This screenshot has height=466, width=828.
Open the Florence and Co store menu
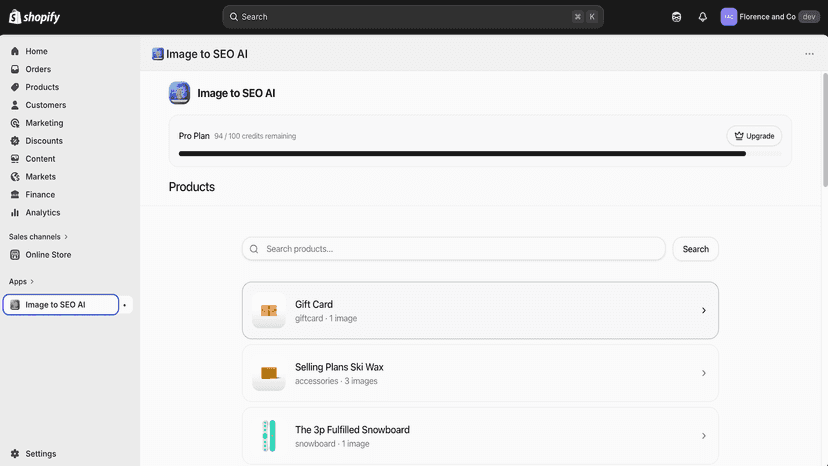click(x=770, y=17)
